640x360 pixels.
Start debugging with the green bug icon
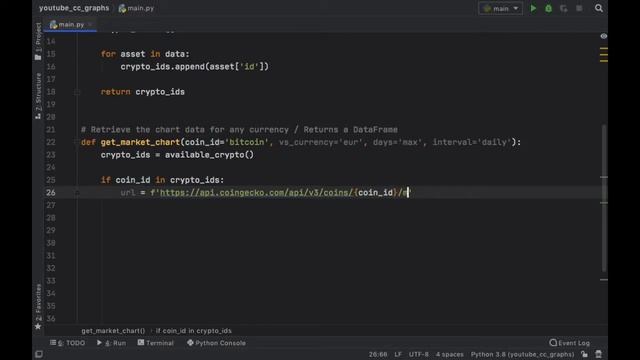549,8
